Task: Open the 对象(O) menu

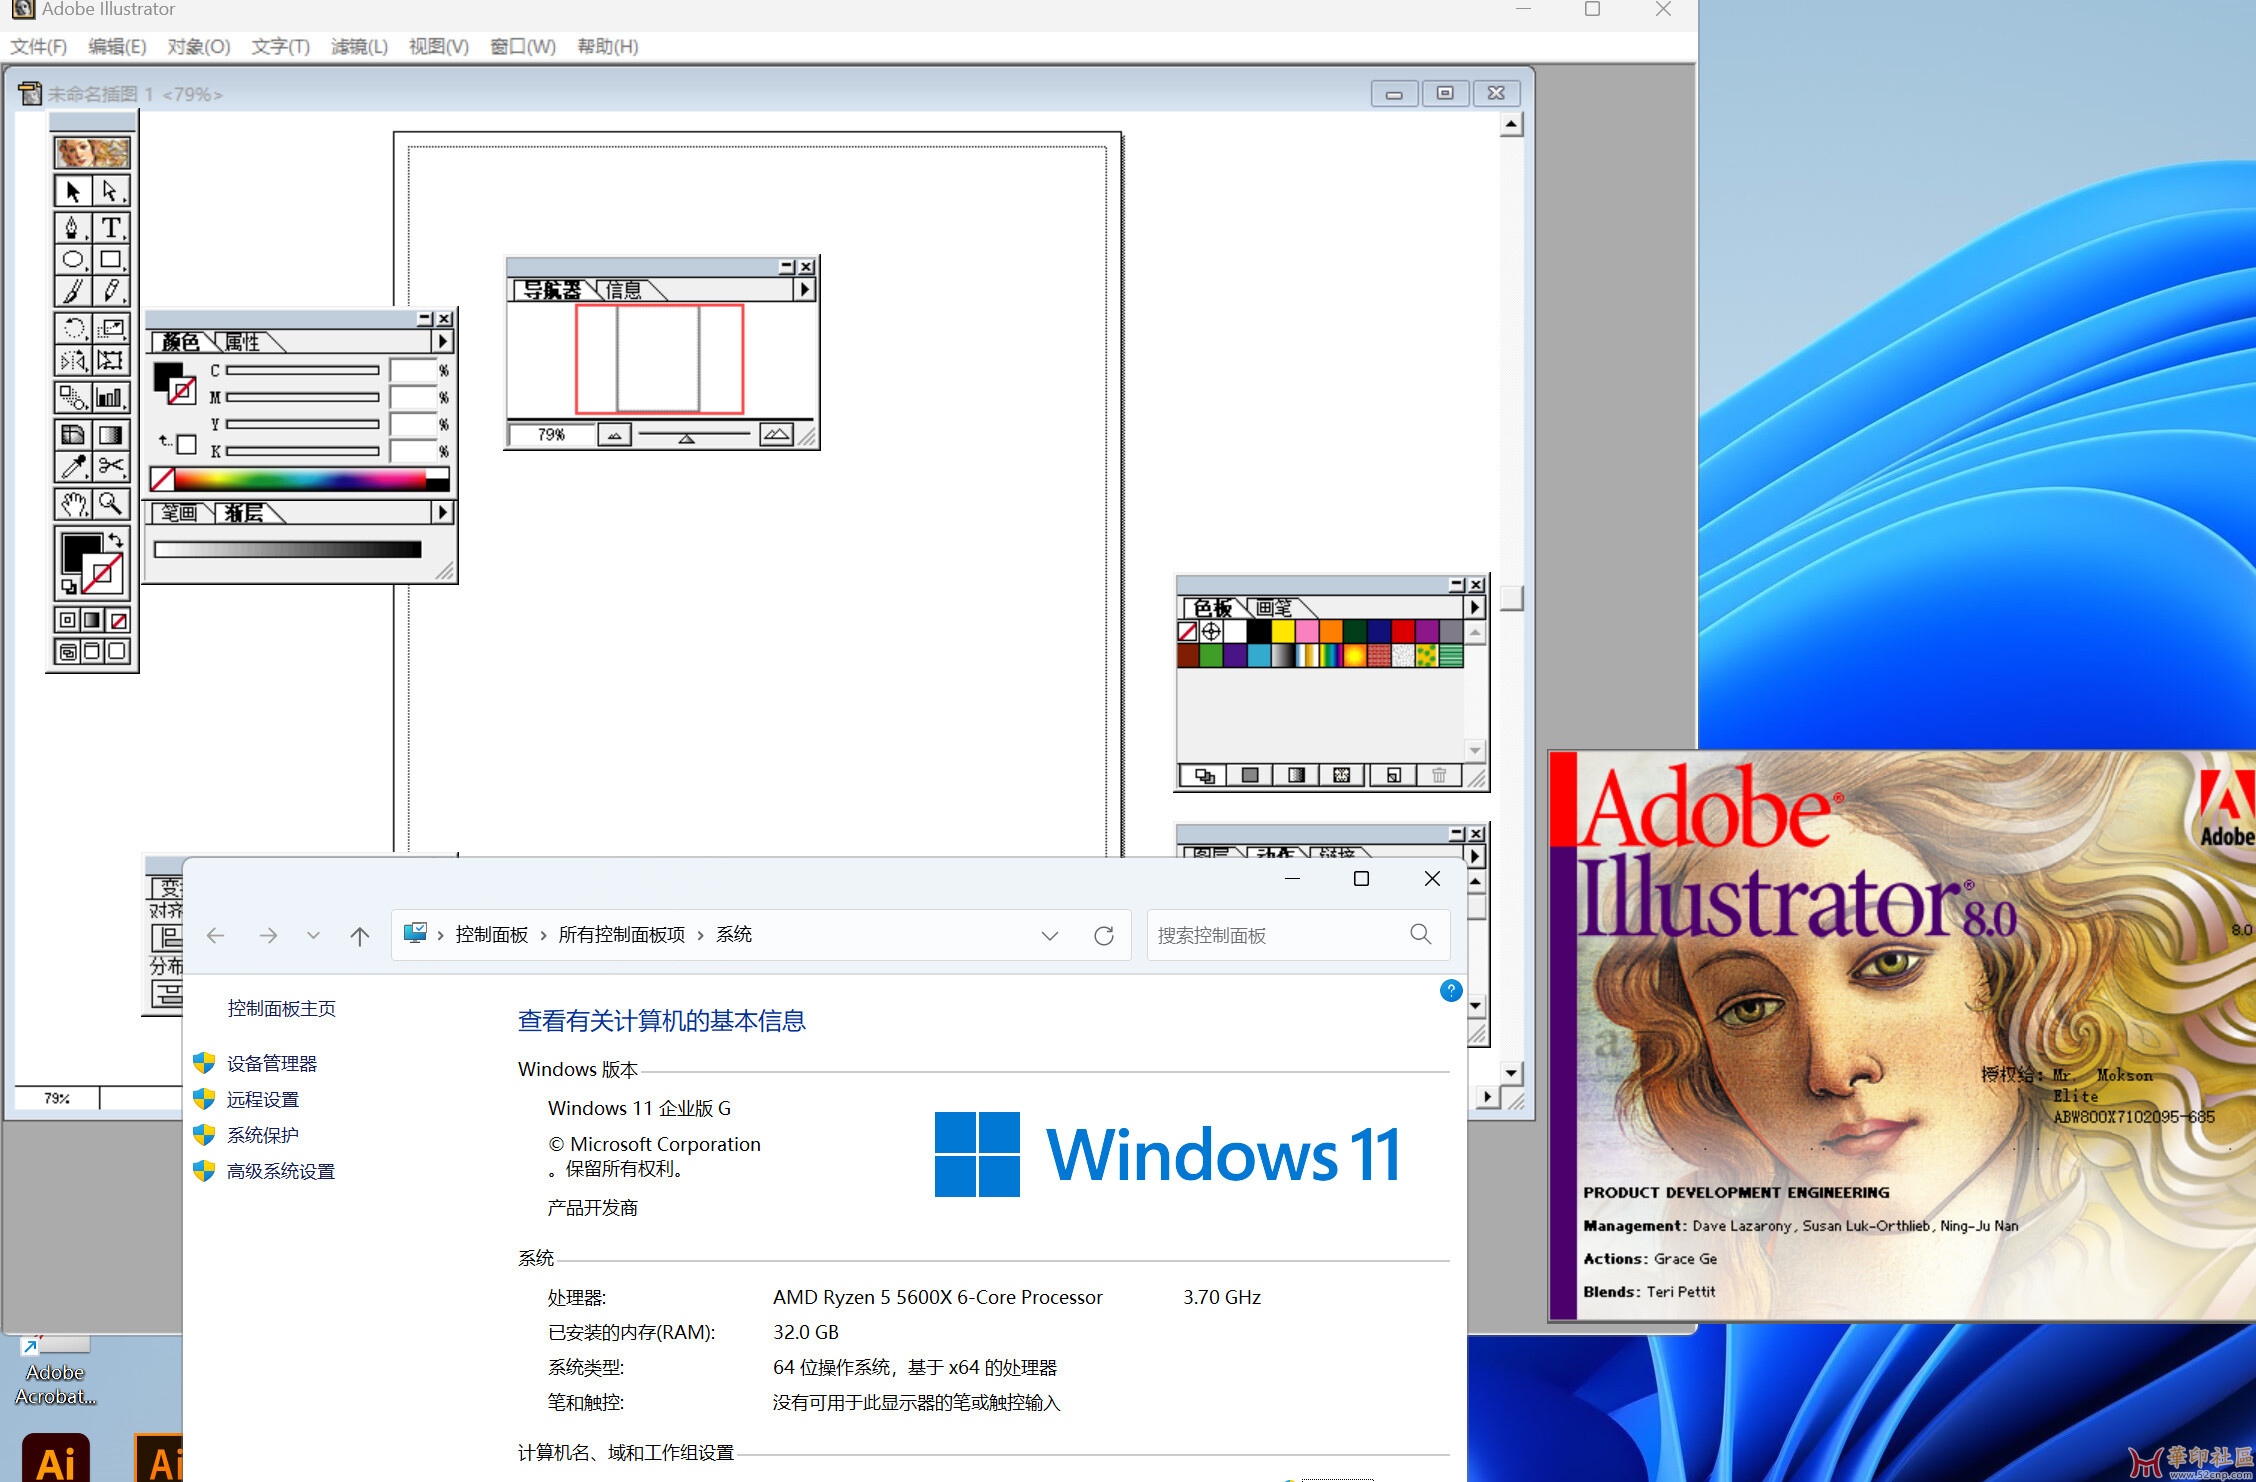Action: tap(198, 46)
